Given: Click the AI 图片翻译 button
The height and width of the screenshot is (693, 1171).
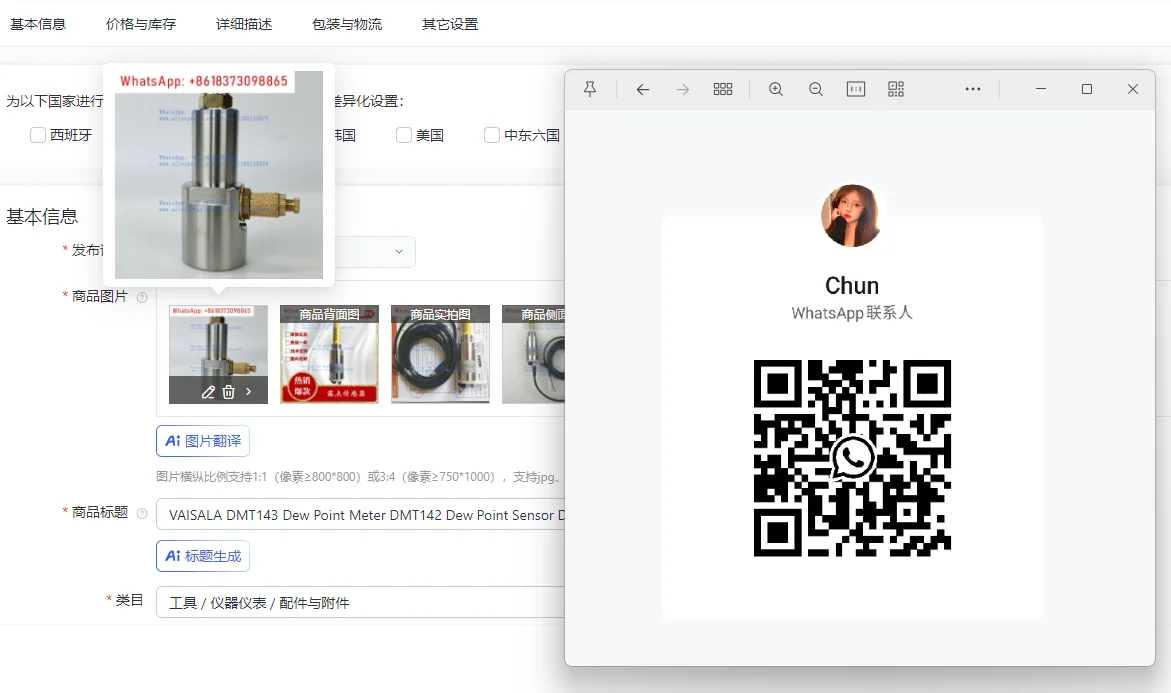Looking at the screenshot, I should (203, 441).
